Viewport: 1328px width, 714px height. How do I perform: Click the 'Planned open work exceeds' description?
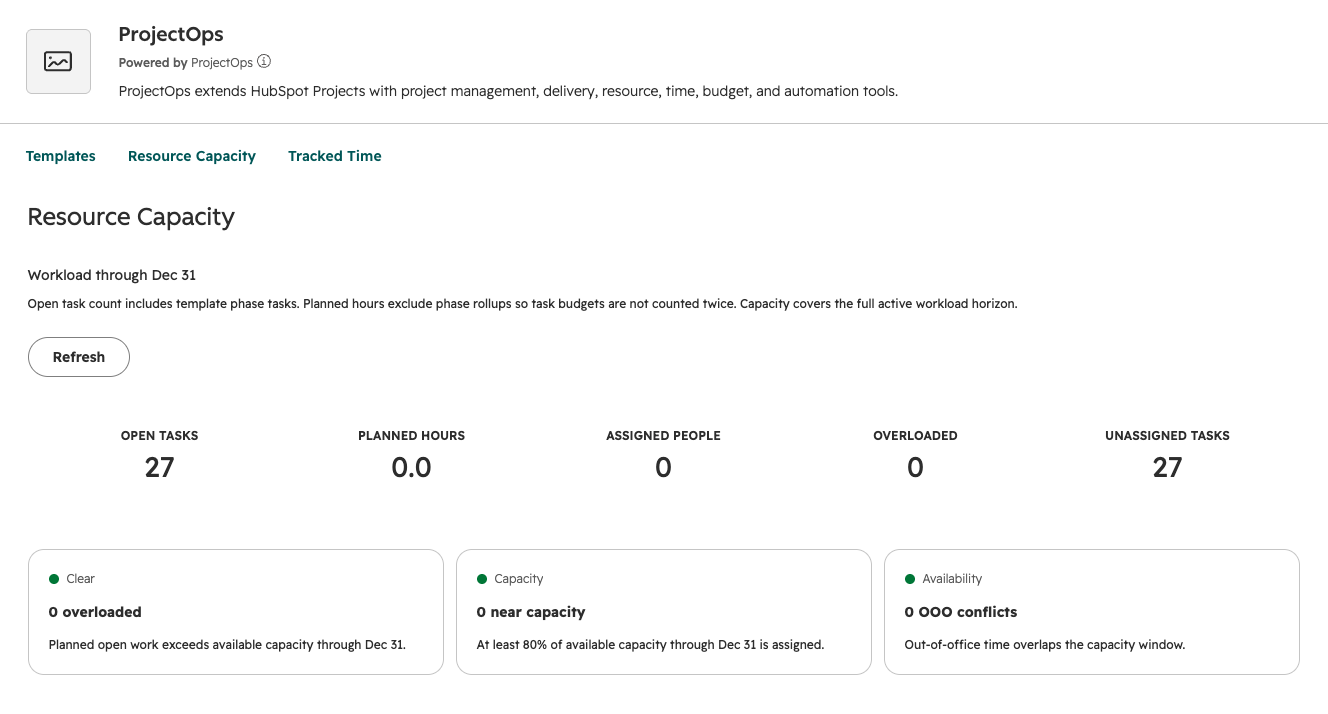click(227, 645)
